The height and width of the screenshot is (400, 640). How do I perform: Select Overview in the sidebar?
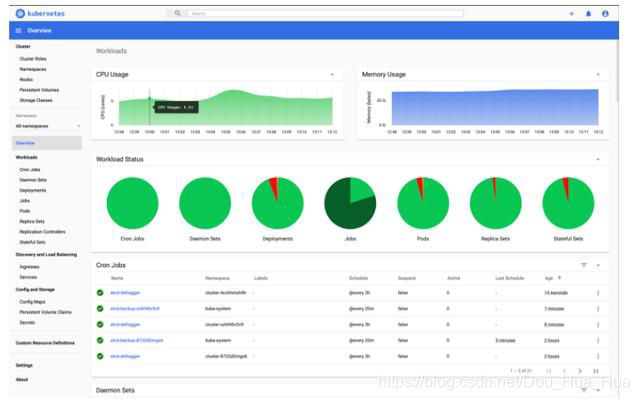pos(47,143)
